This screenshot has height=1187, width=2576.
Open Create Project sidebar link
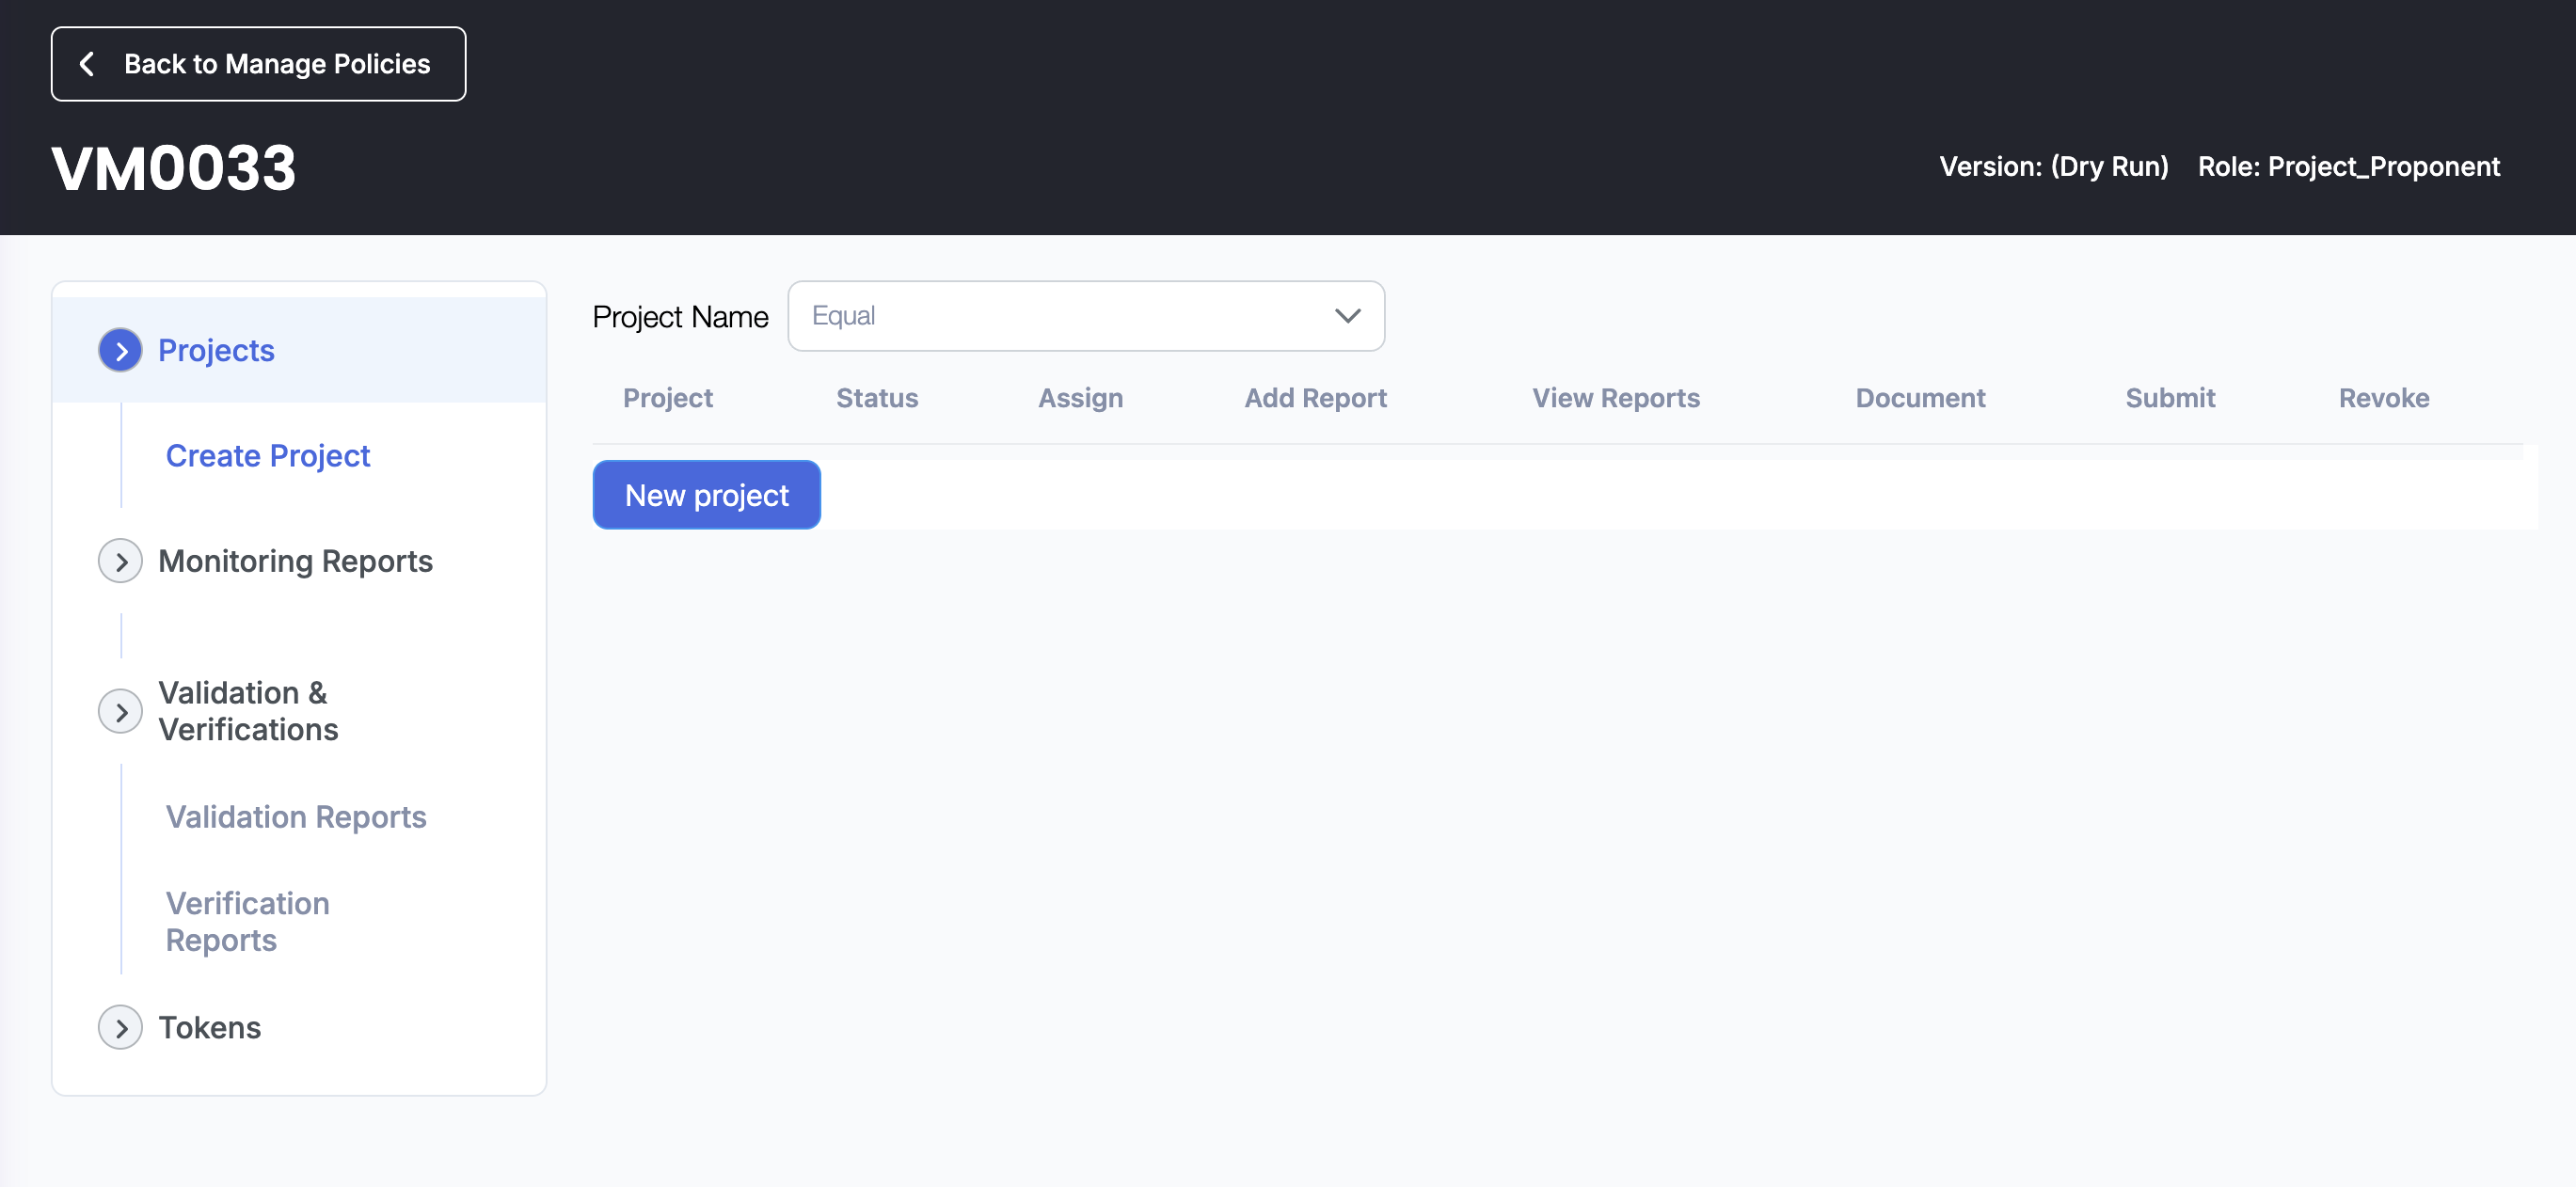[267, 456]
